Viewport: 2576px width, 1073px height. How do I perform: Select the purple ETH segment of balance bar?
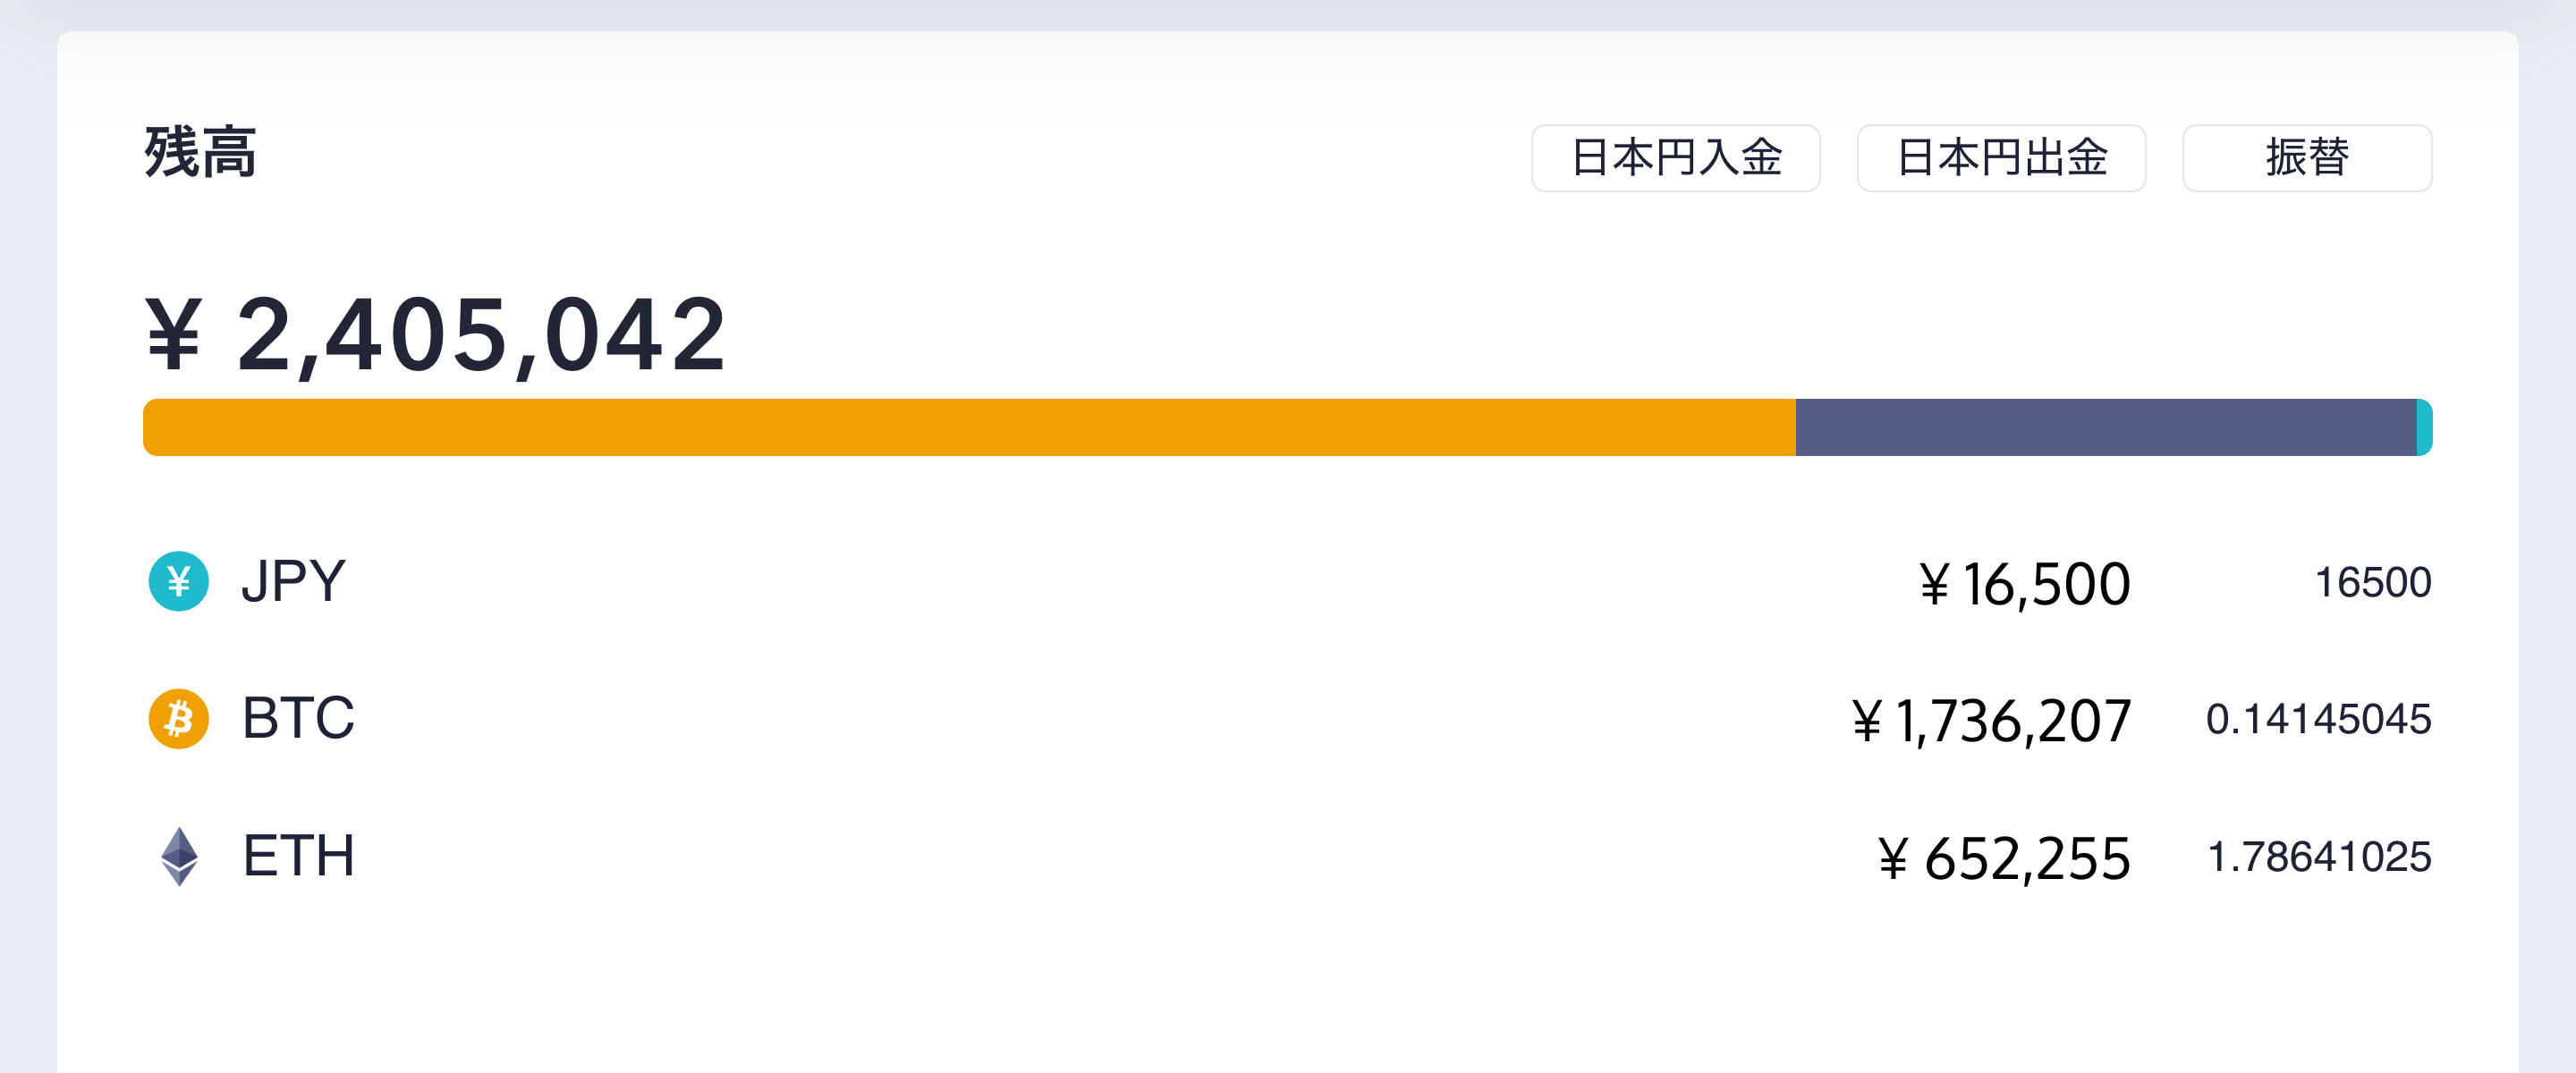pos(2105,428)
